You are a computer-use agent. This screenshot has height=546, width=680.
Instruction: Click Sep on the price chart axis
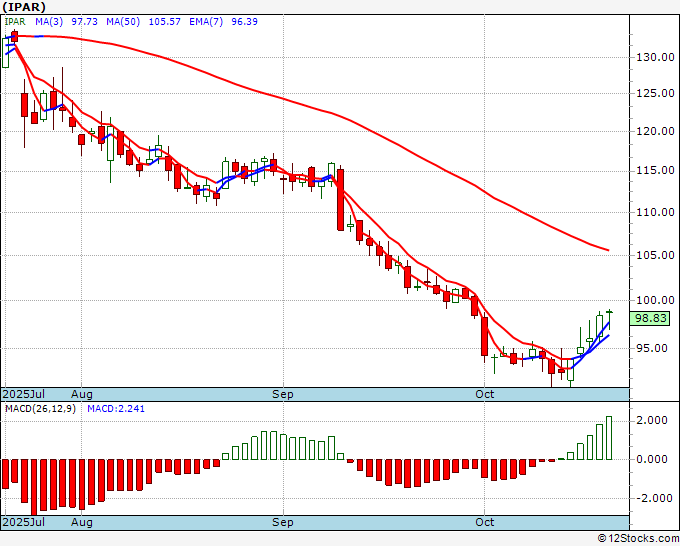point(283,394)
